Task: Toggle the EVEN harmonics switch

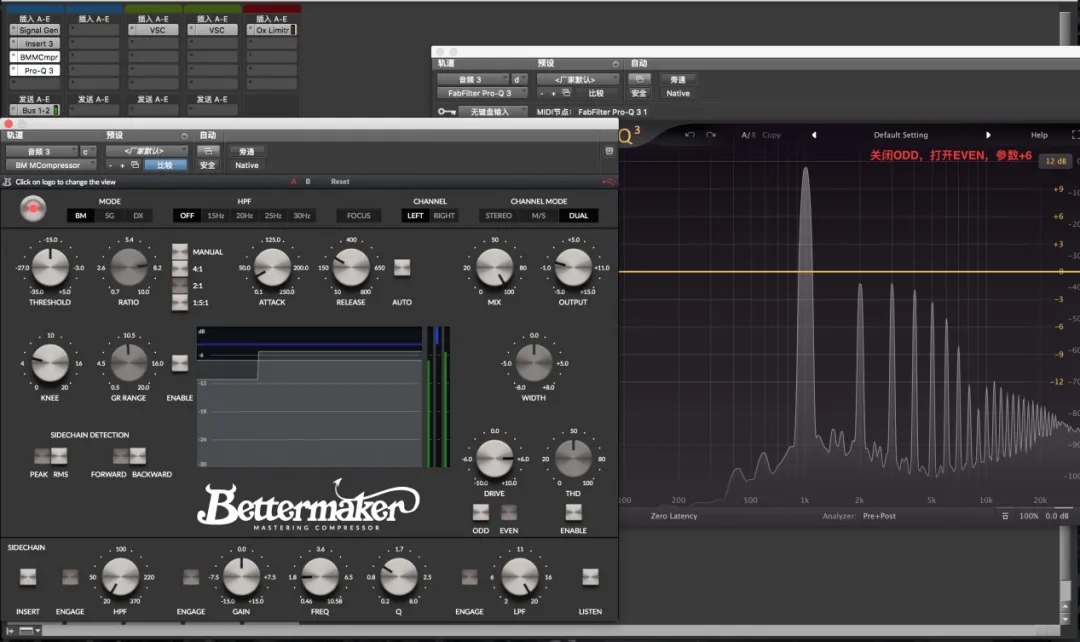Action: pyautogui.click(x=509, y=512)
